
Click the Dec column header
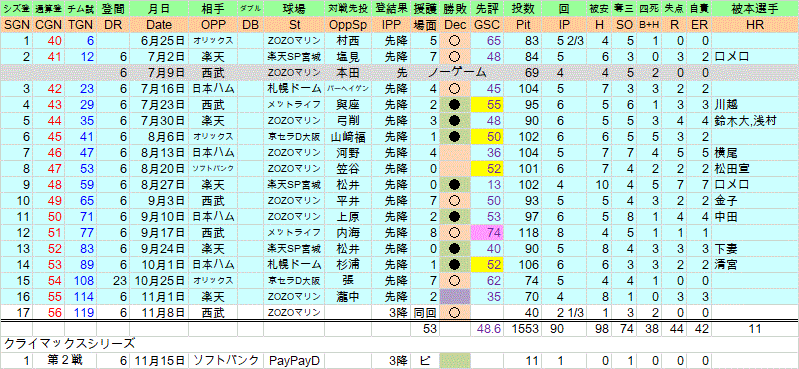[455, 24]
